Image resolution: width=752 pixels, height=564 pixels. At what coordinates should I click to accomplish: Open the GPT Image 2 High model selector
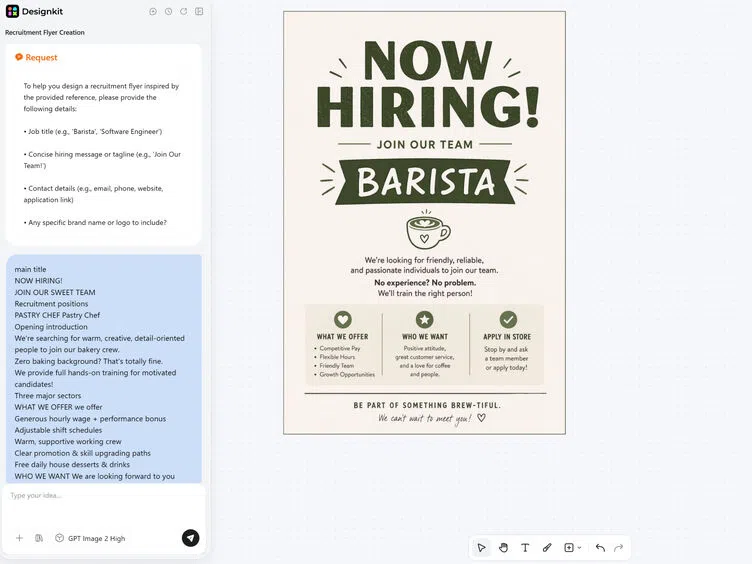point(90,538)
